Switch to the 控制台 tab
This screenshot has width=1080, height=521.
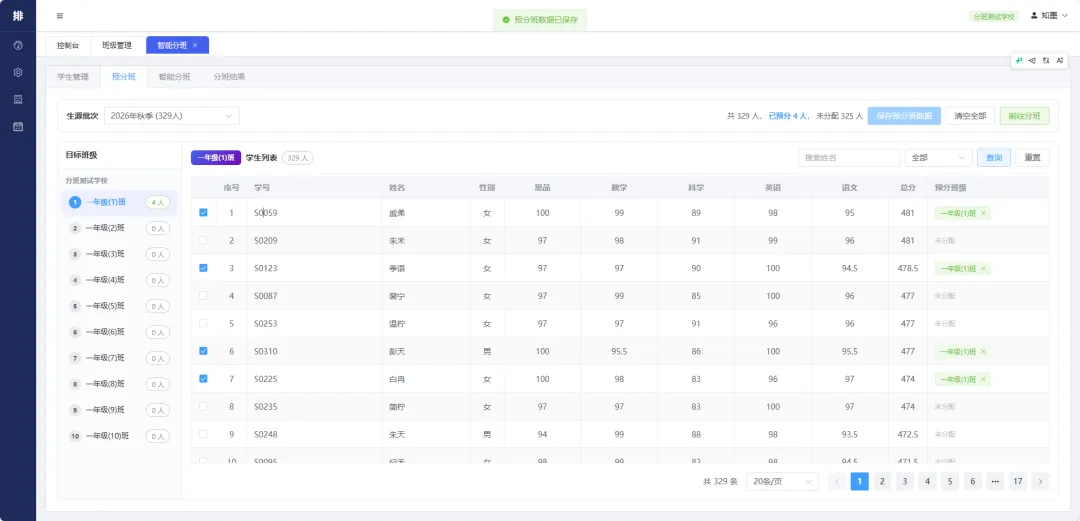(x=68, y=45)
